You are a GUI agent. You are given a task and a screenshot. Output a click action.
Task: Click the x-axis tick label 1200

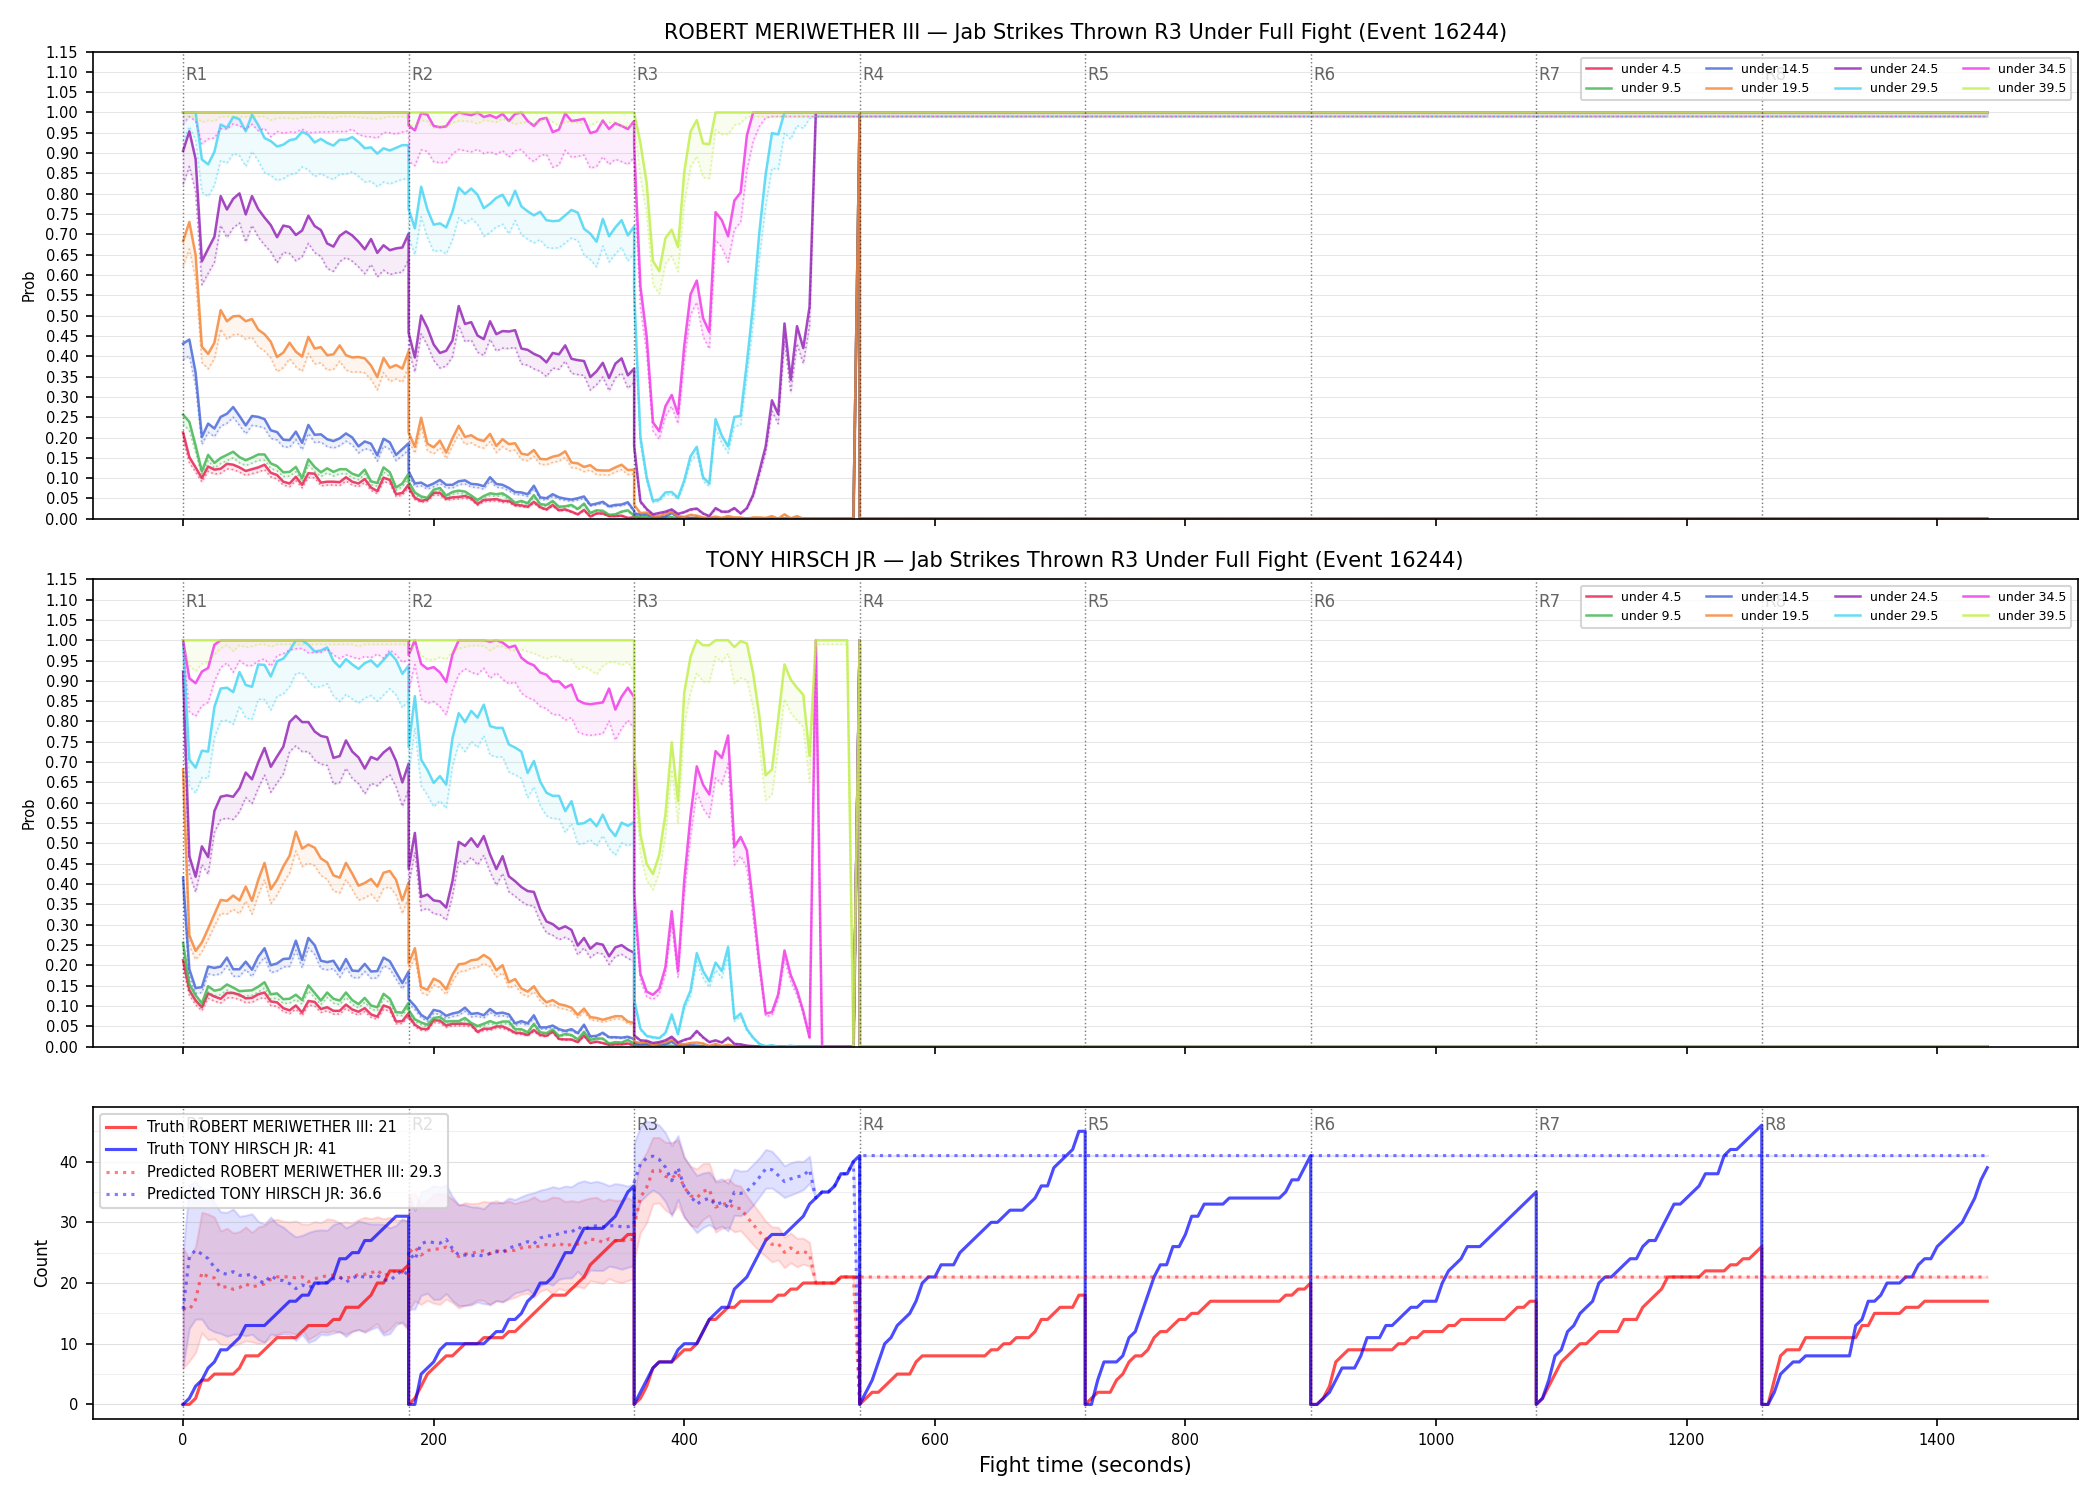tap(1687, 1440)
